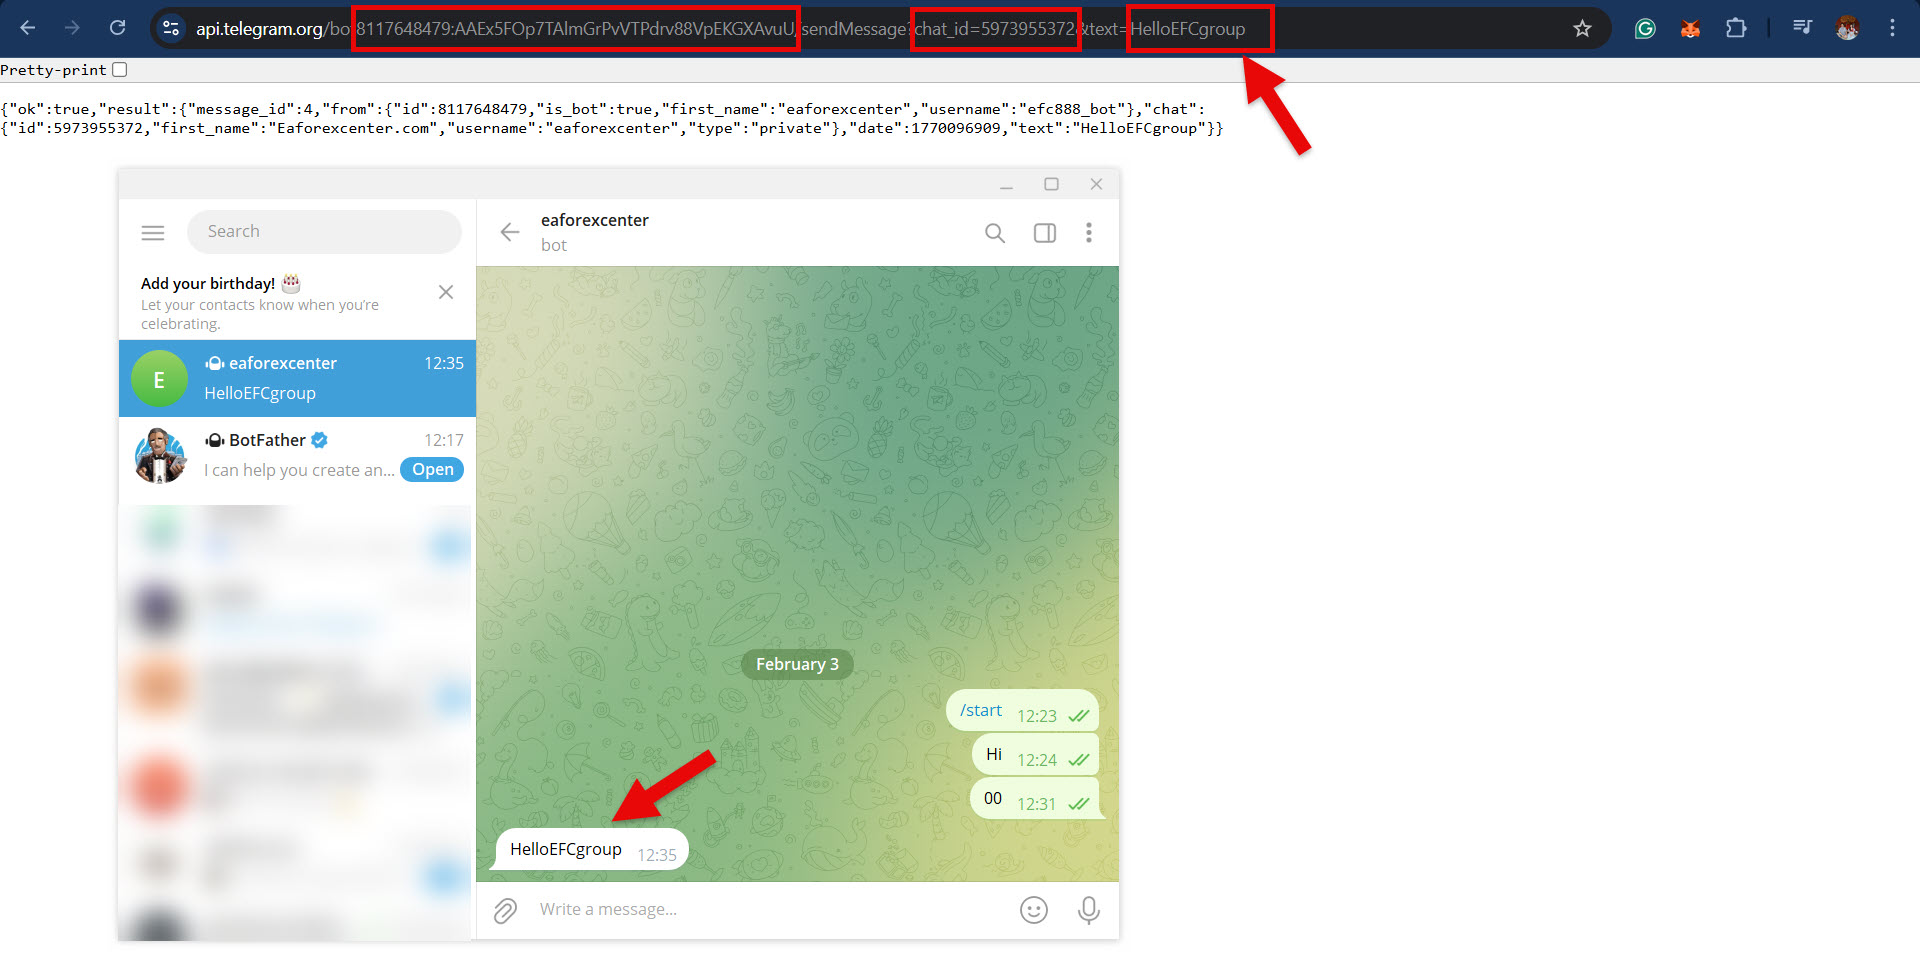Open the browser media control button

tap(1802, 28)
